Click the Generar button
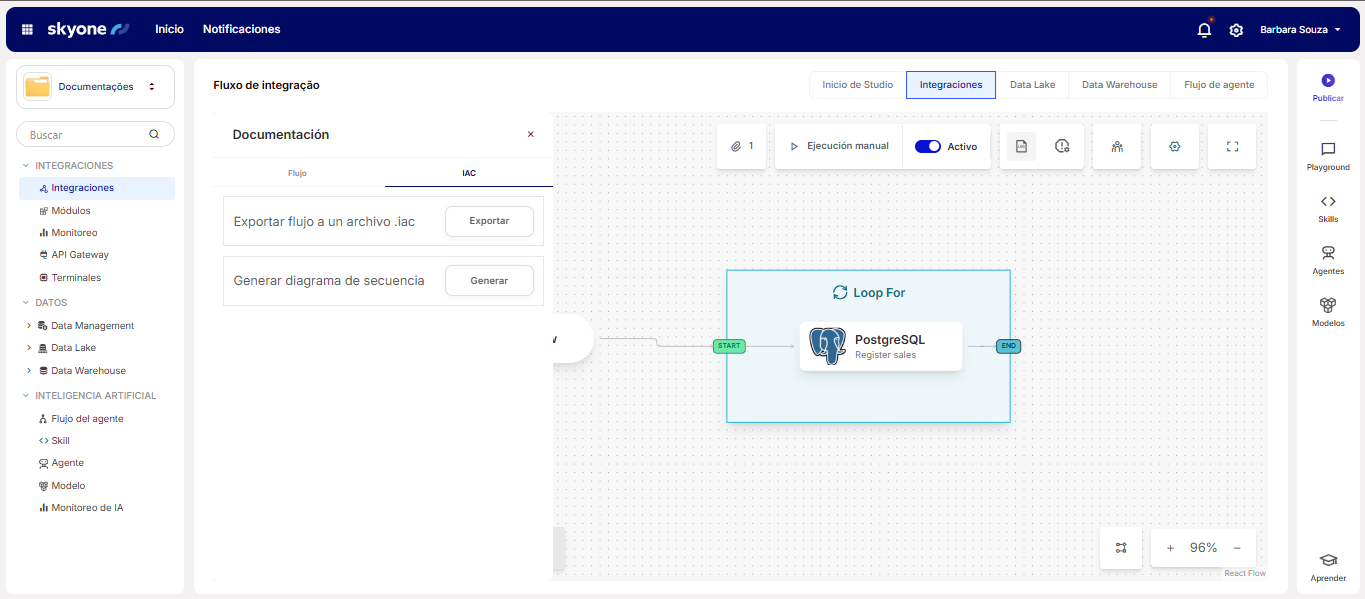The width and height of the screenshot is (1365, 599). 489,281
